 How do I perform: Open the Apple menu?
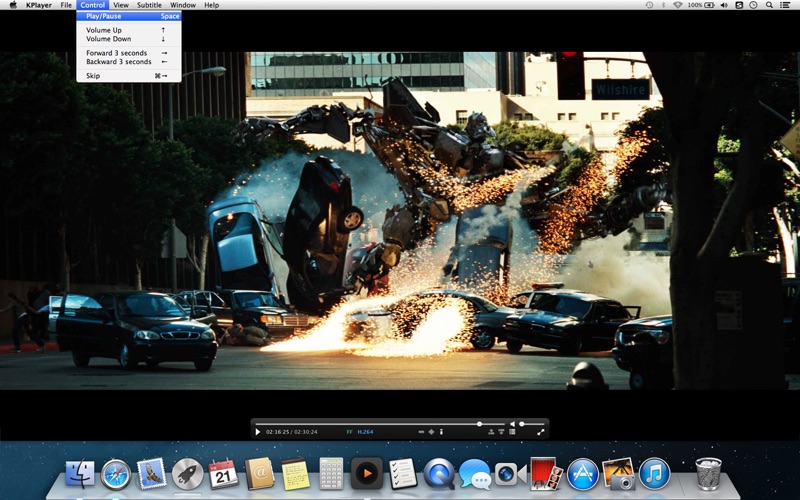point(13,5)
